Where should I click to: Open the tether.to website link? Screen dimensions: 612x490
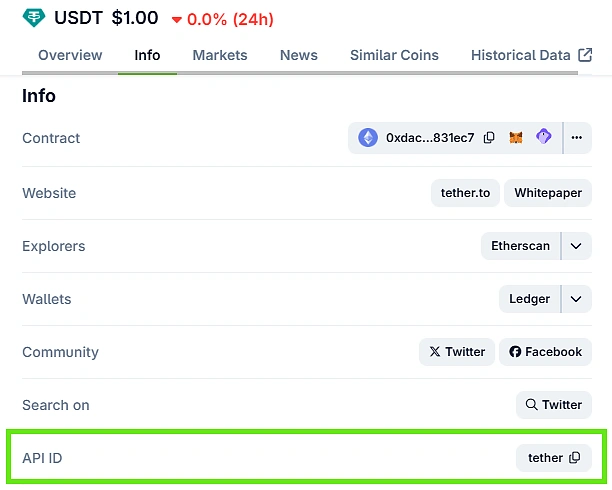point(465,193)
